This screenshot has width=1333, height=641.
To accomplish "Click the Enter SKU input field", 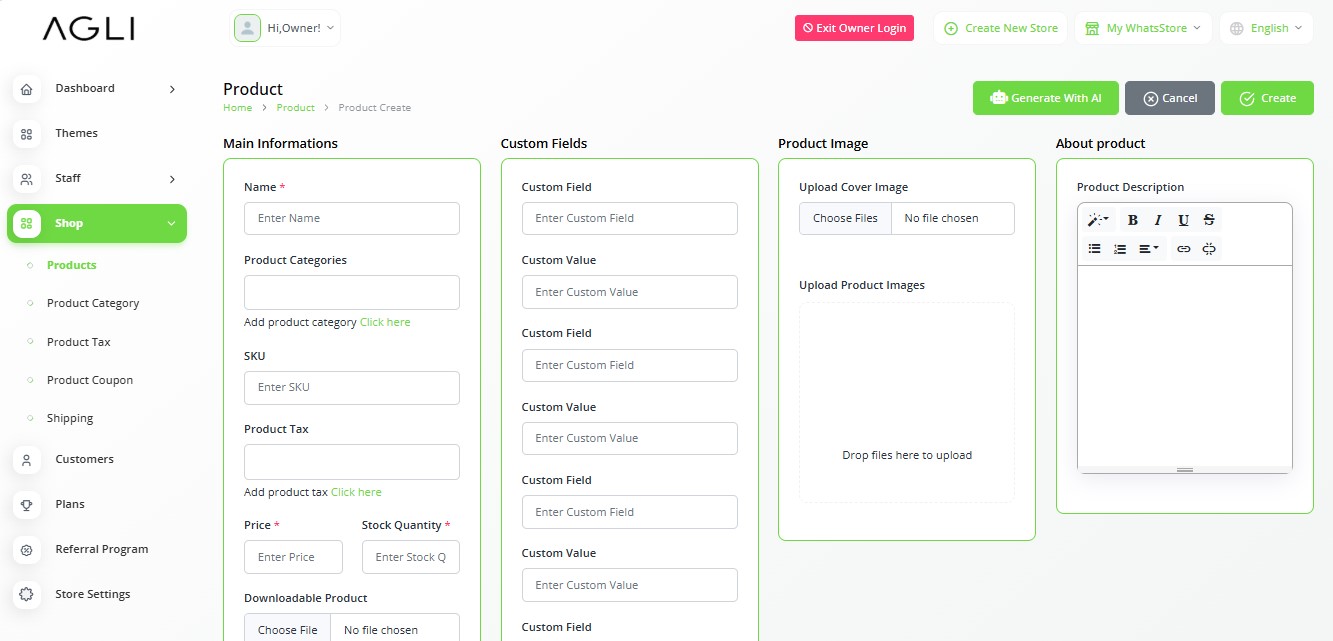I will pyautogui.click(x=351, y=387).
